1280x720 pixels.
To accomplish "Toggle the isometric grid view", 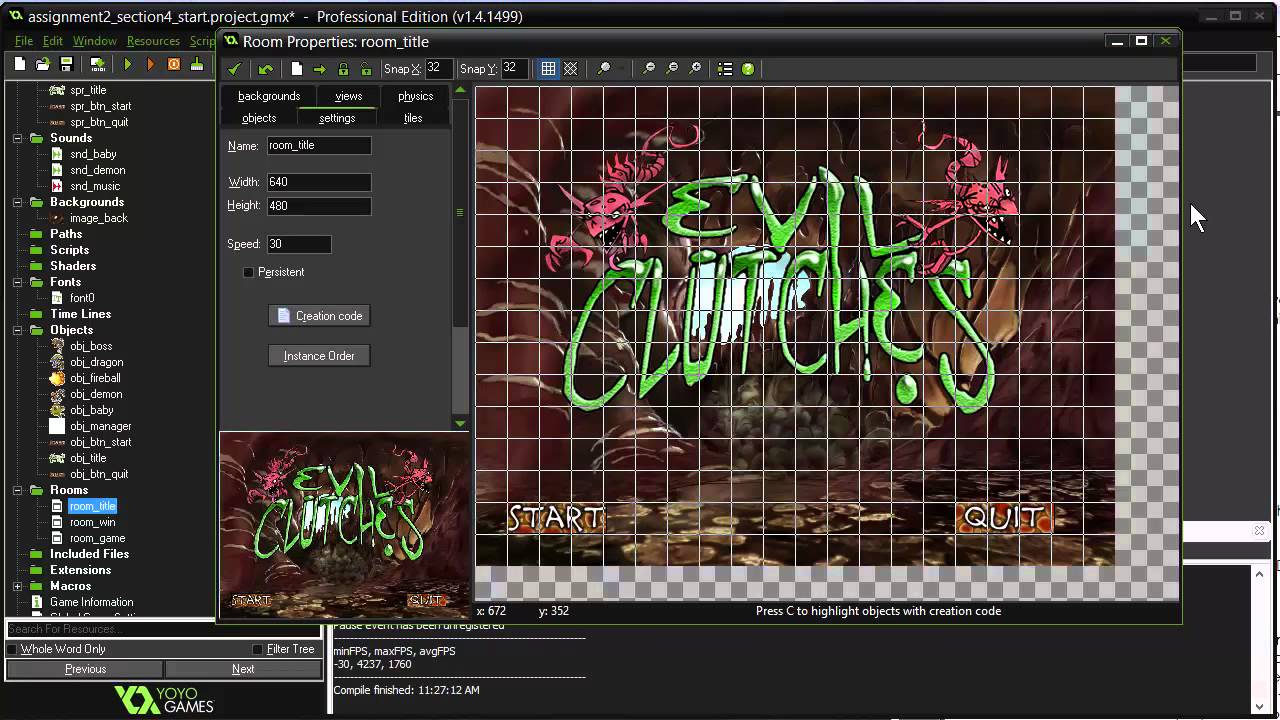I will (x=571, y=69).
